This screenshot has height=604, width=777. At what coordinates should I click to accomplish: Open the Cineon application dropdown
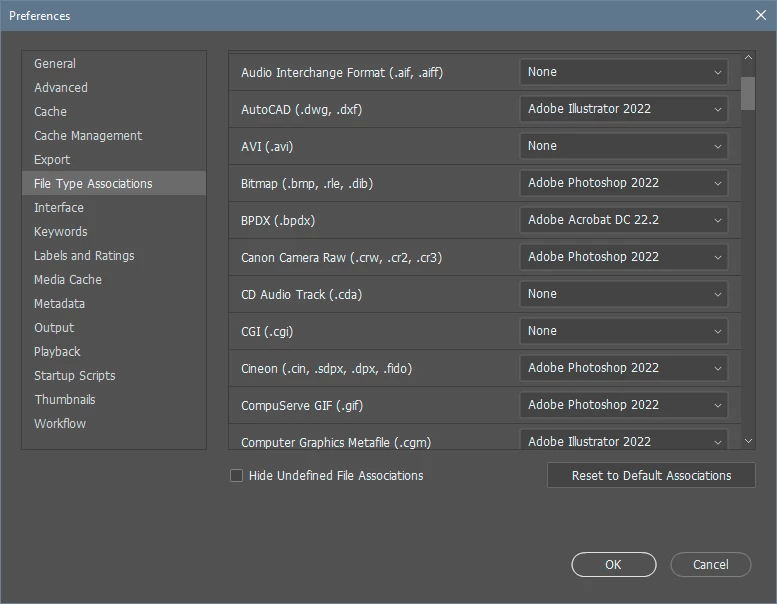click(623, 368)
